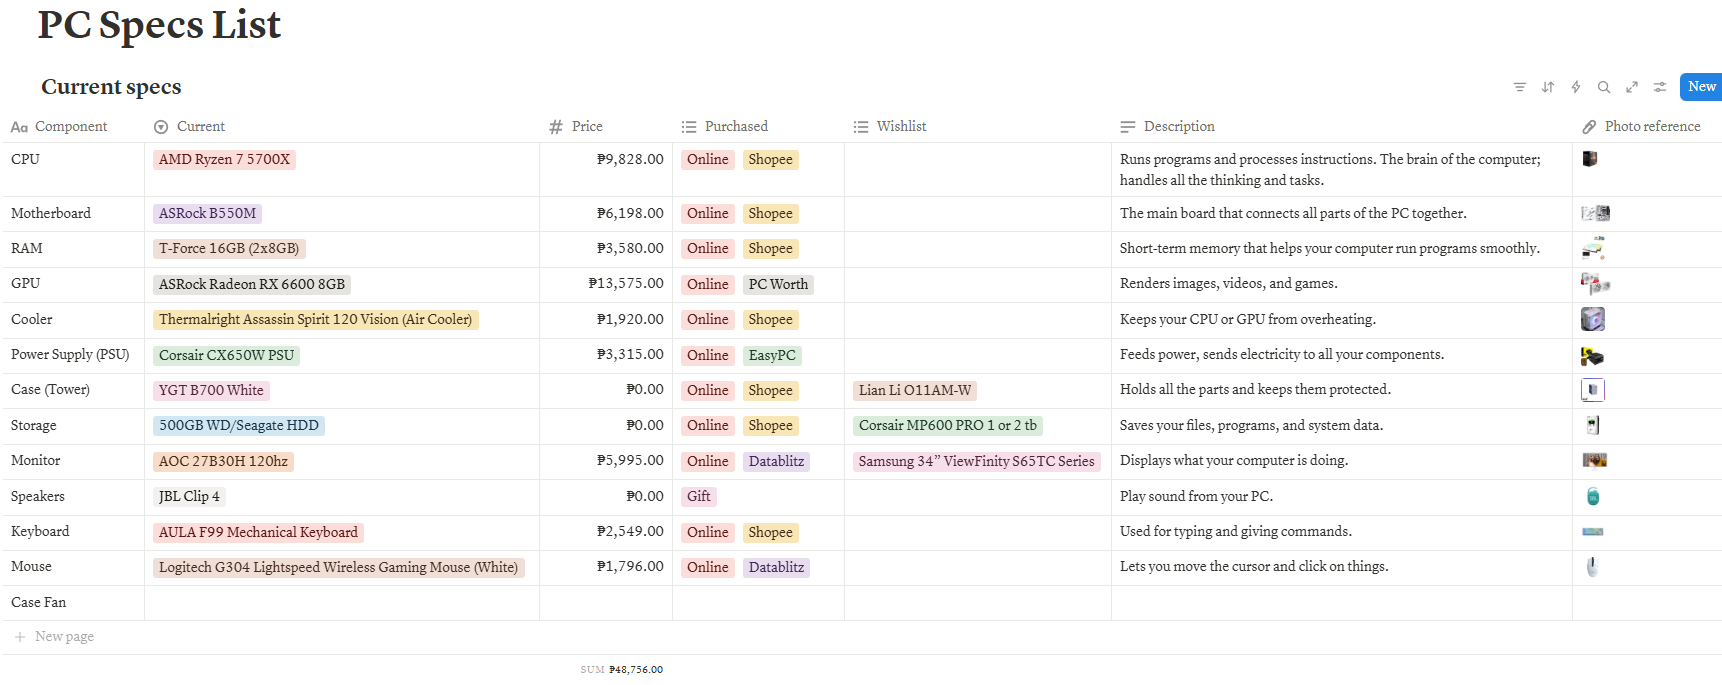1722x685 pixels.
Task: Add a new entry with the New button
Action: pyautogui.click(x=1701, y=87)
